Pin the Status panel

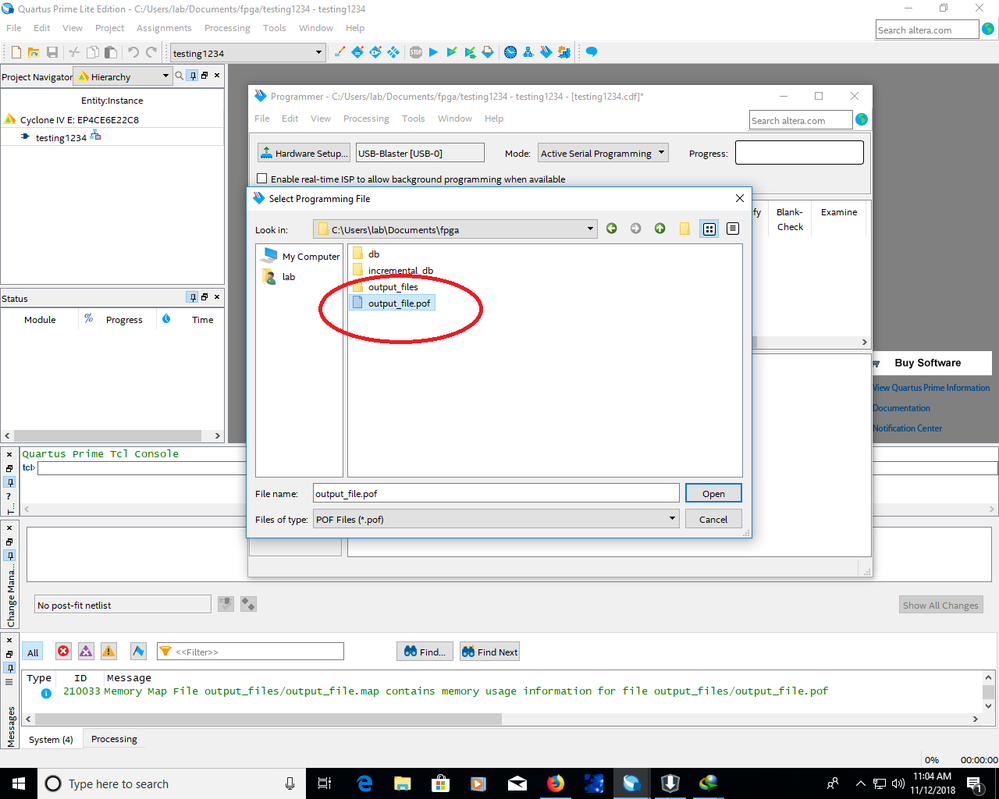tap(192, 298)
